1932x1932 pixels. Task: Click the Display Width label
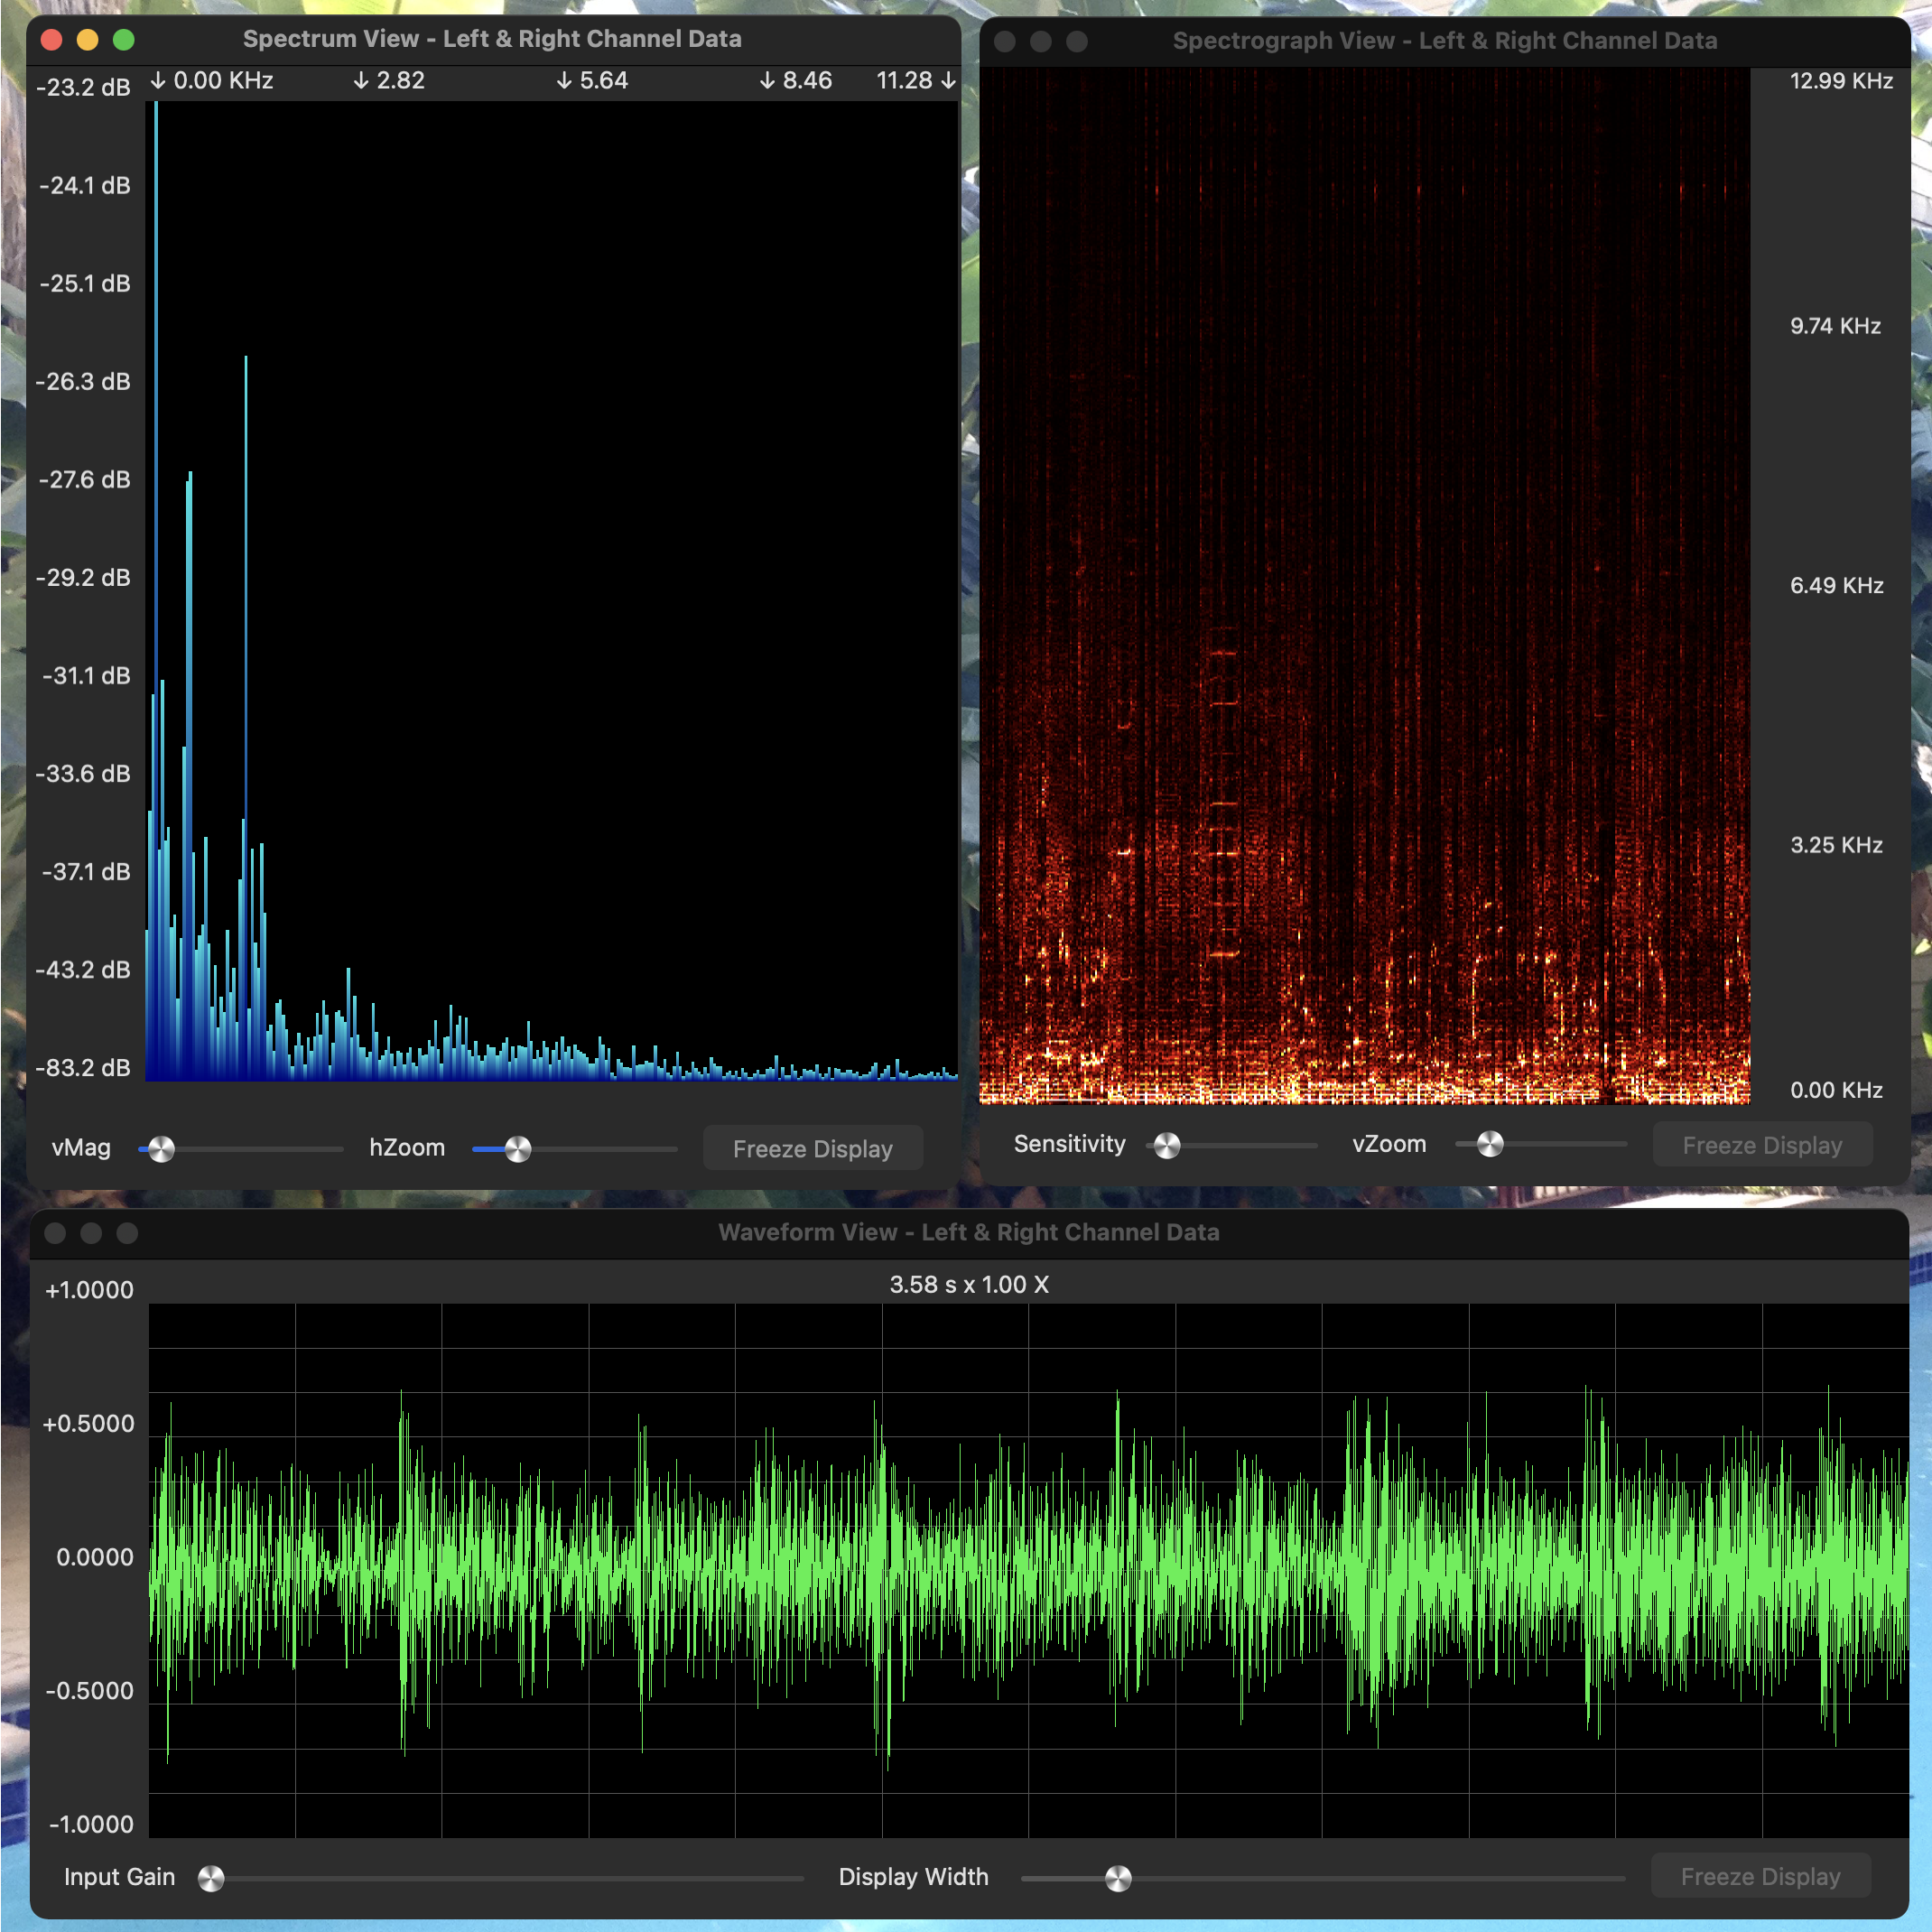913,1876
